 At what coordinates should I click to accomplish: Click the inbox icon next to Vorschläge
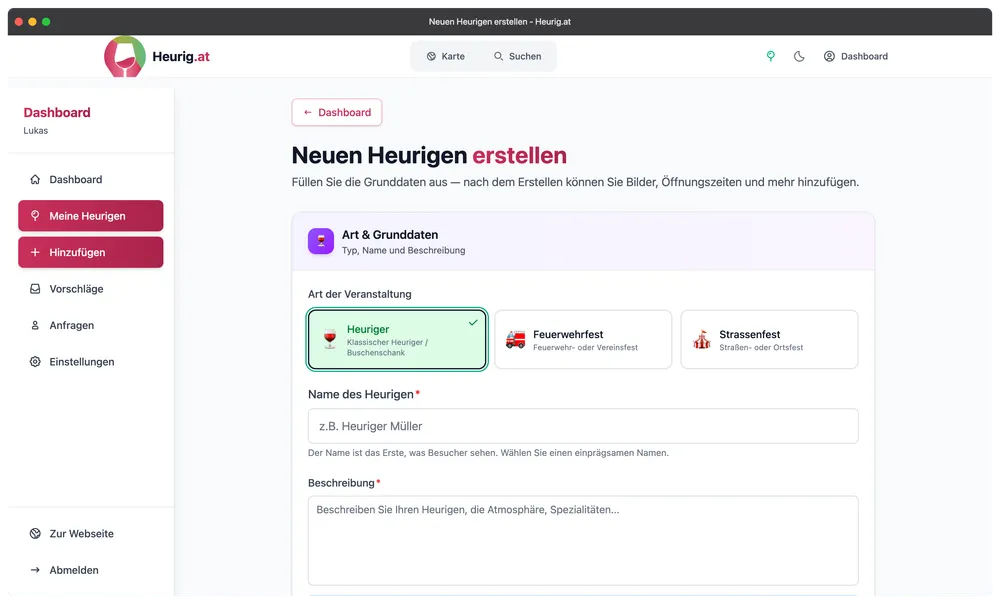tap(35, 289)
